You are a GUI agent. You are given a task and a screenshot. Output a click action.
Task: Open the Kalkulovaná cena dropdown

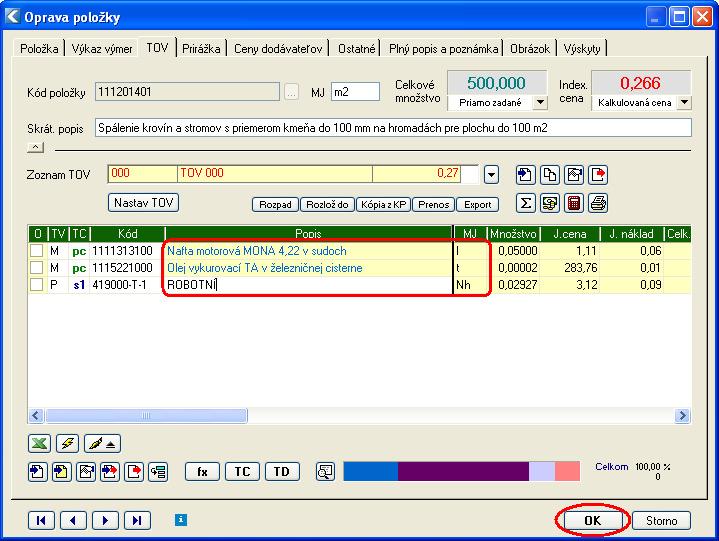click(x=684, y=102)
